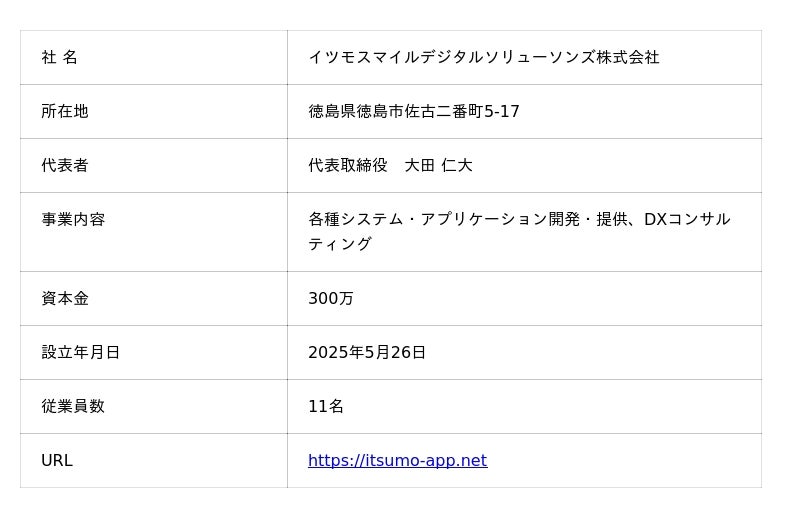Click the address 徳島県徳島市佐古二番町5-17
The image size is (800, 518).
click(x=413, y=112)
